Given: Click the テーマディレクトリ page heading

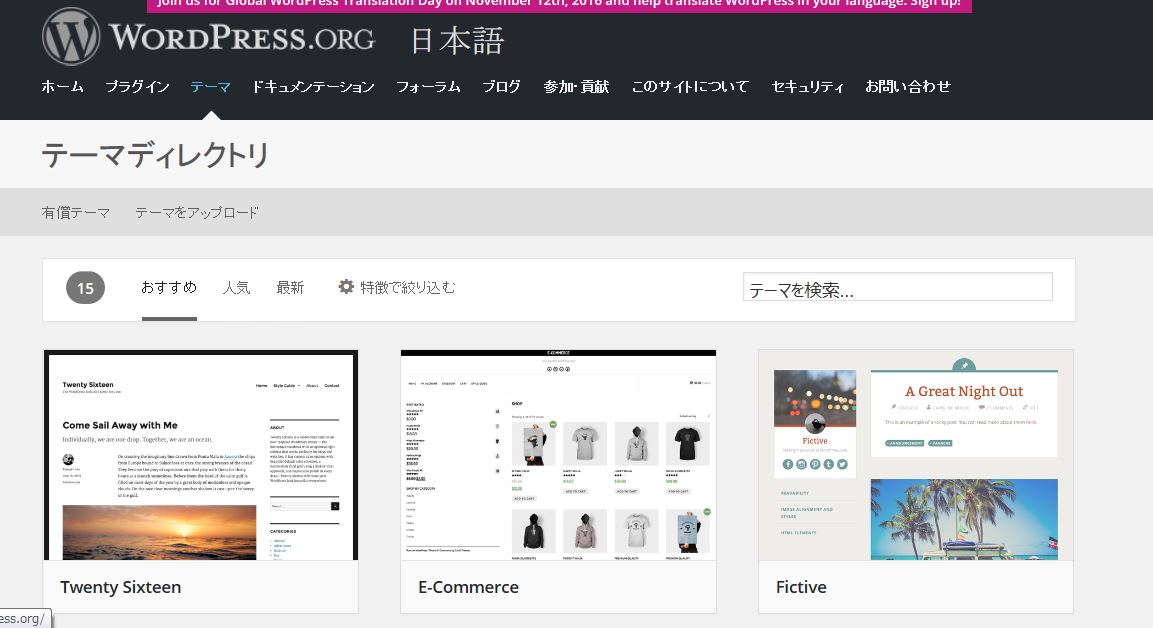Looking at the screenshot, I should [x=155, y=154].
